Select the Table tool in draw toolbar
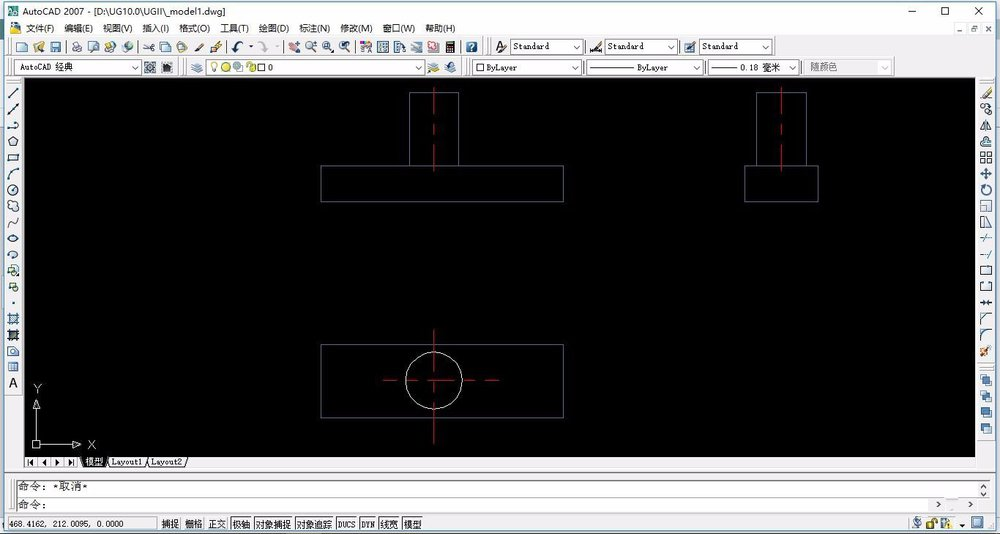 (13, 367)
